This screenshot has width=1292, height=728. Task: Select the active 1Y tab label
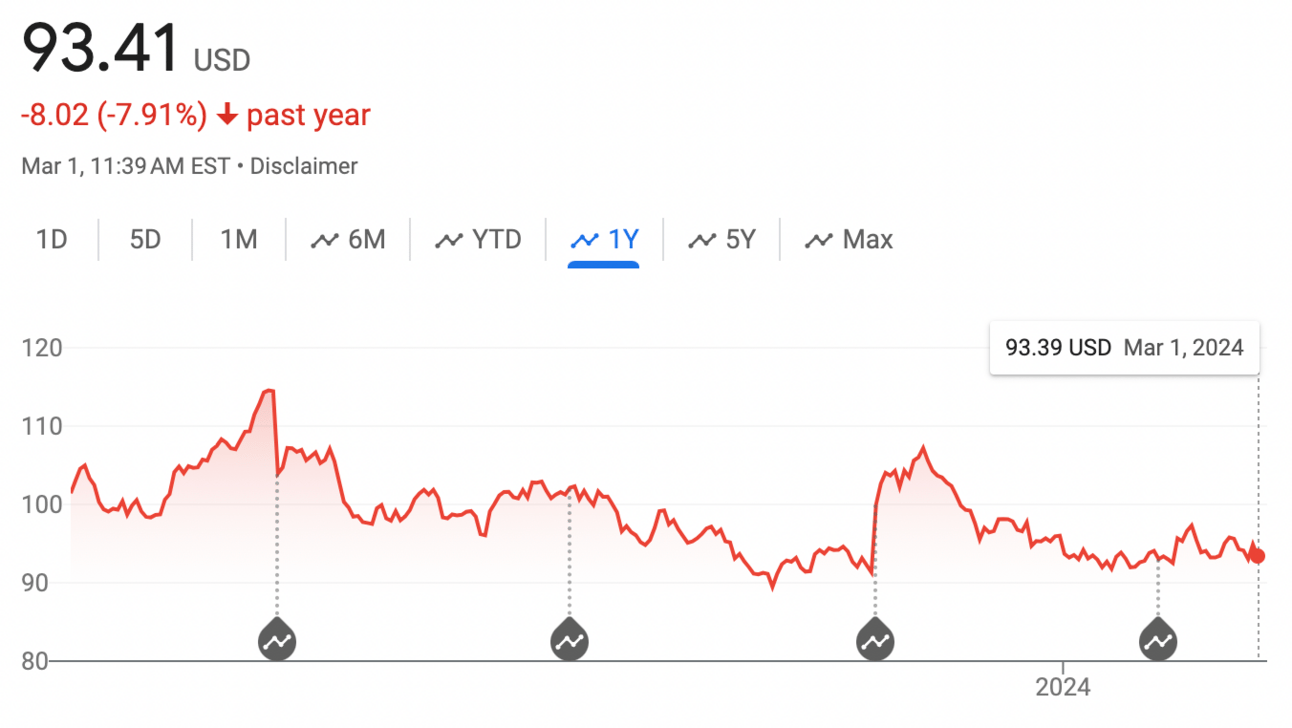pyautogui.click(x=623, y=240)
